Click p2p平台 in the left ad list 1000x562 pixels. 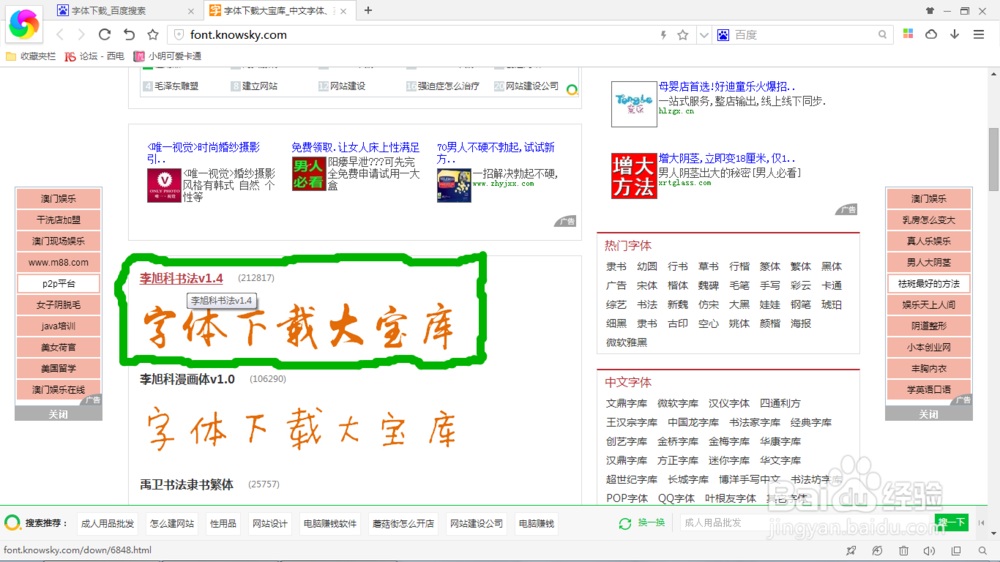pyautogui.click(x=58, y=283)
